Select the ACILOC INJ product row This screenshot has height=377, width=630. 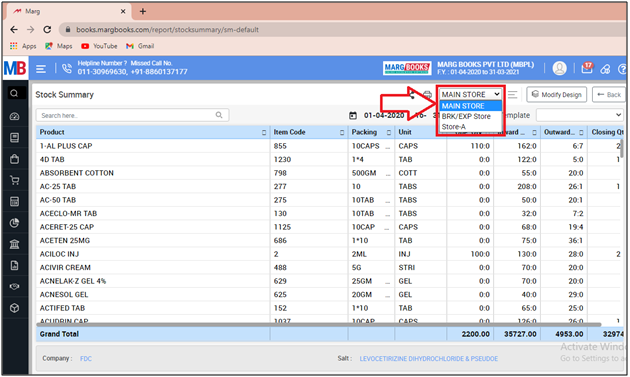tap(329, 254)
